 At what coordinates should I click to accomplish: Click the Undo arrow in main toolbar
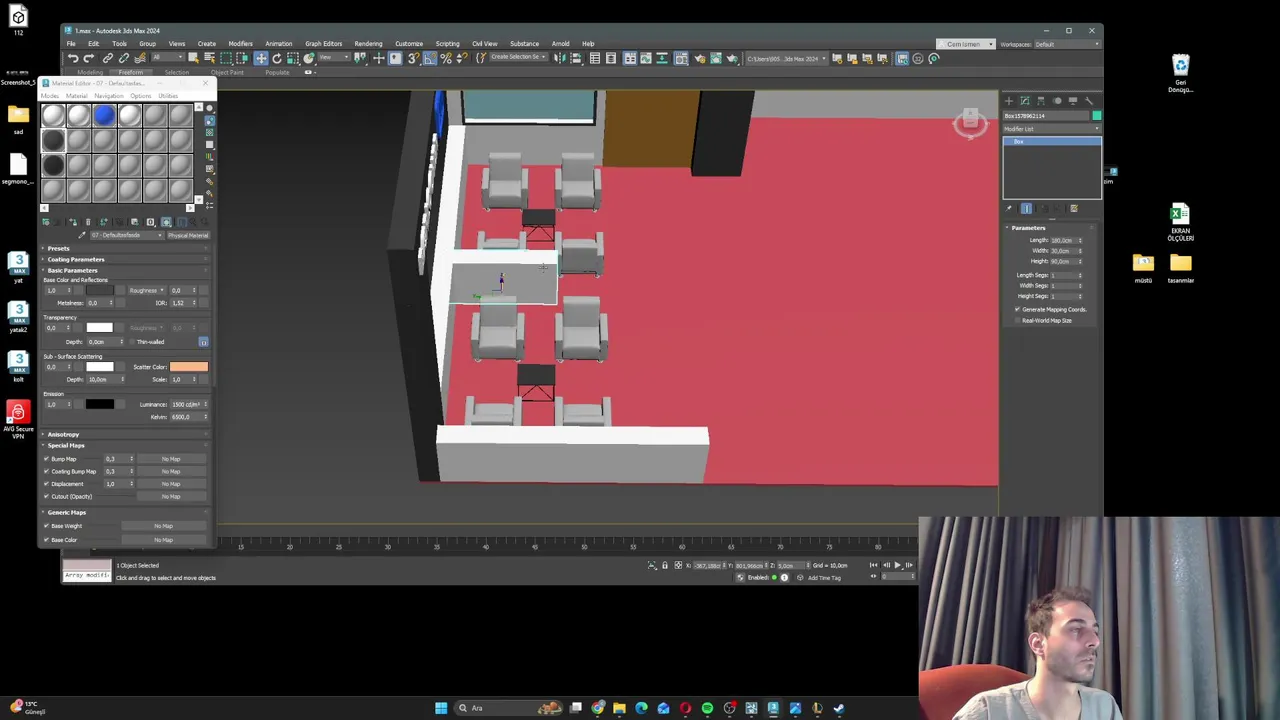click(x=73, y=58)
